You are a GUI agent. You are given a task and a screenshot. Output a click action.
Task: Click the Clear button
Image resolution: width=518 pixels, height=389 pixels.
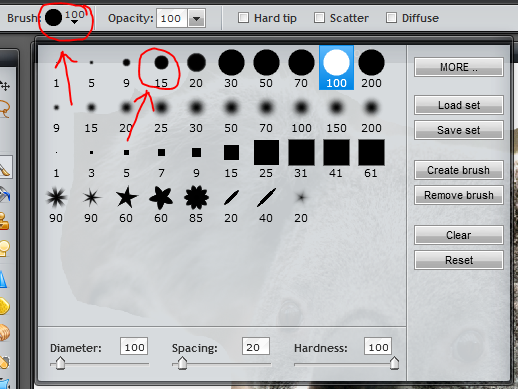click(x=459, y=235)
